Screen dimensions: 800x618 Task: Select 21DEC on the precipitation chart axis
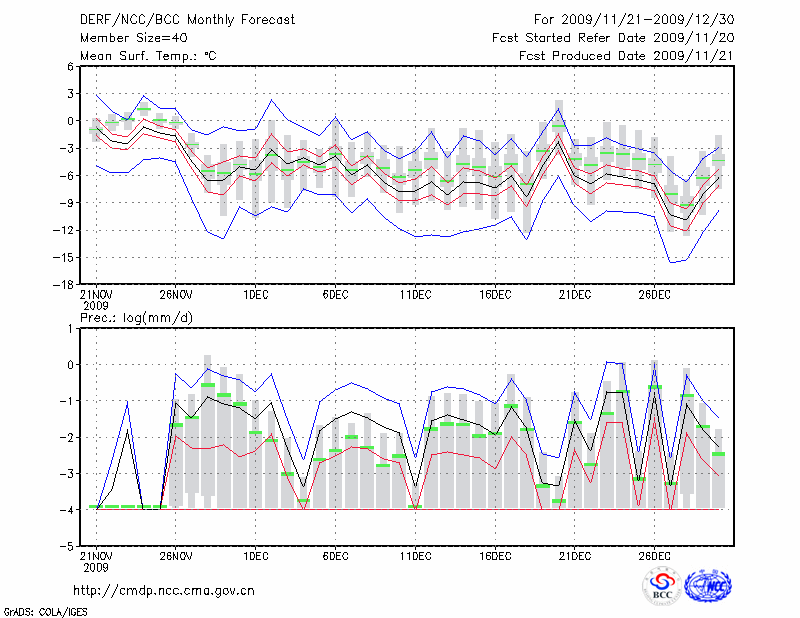574,556
